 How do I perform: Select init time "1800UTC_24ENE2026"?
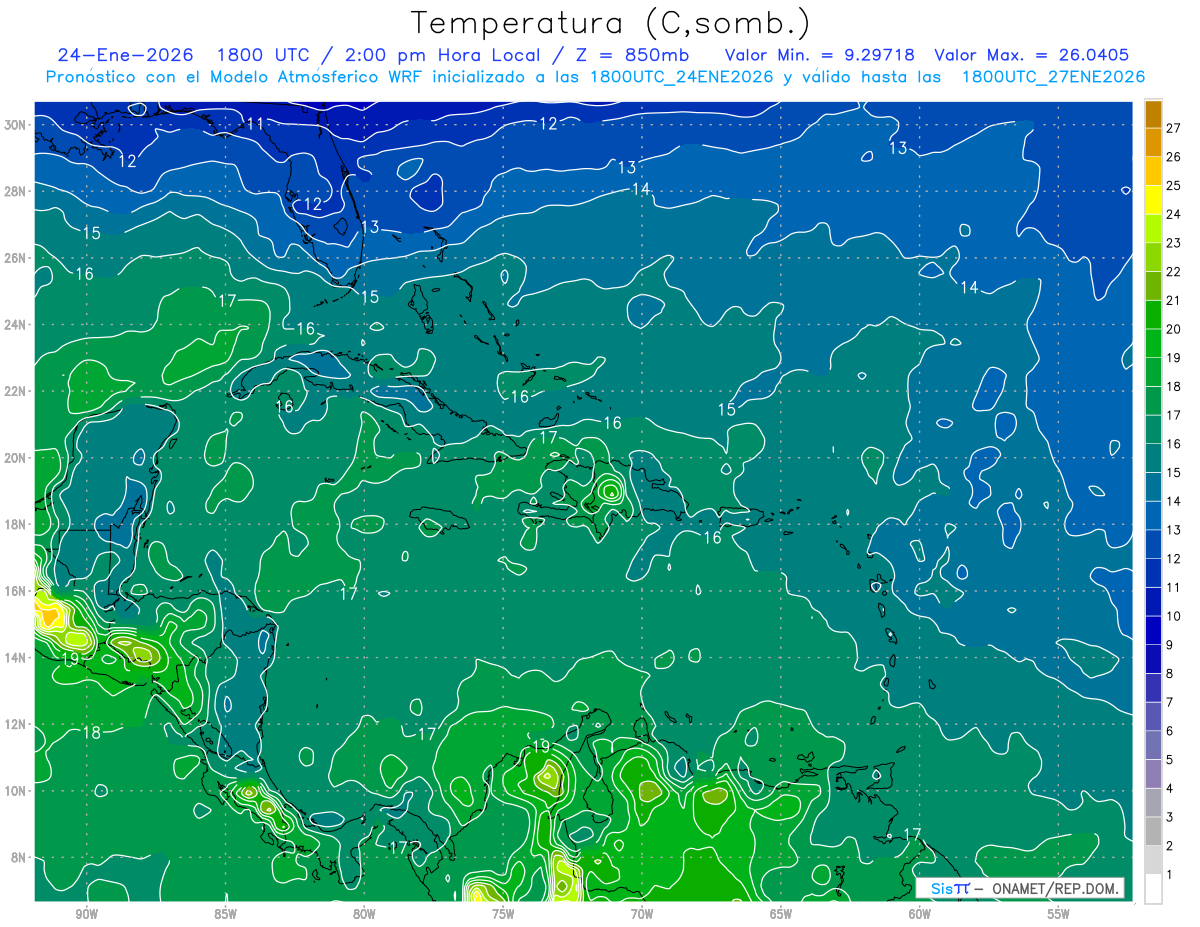[x=681, y=77]
